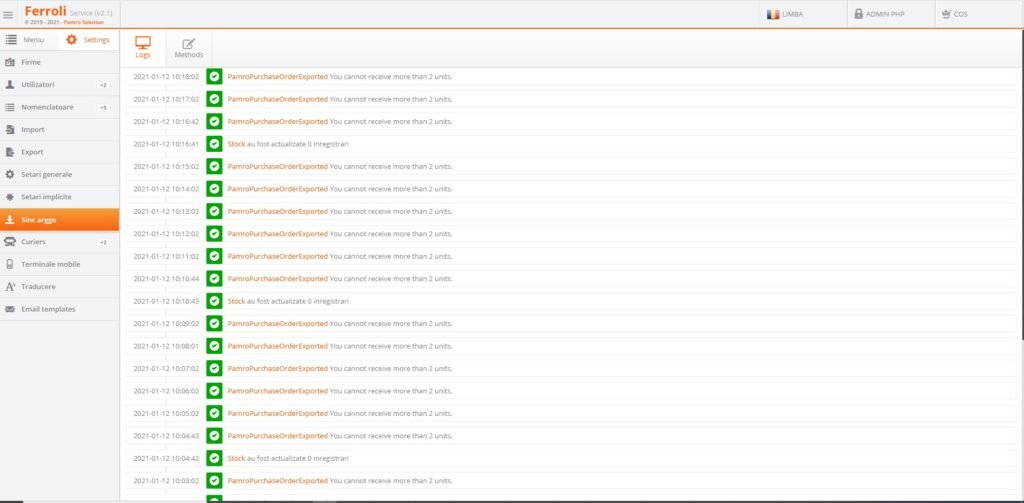Switch to the Settings tab
Viewport: 1024px width, 503px height.
click(x=88, y=40)
